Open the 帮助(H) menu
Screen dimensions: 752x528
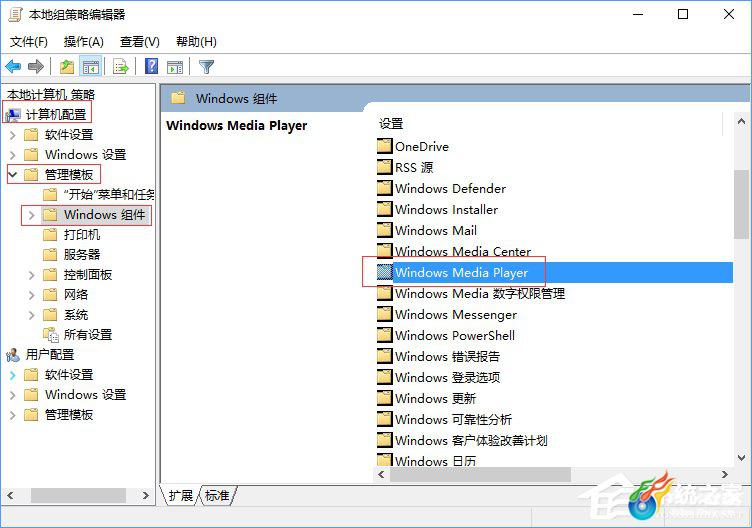pyautogui.click(x=196, y=42)
